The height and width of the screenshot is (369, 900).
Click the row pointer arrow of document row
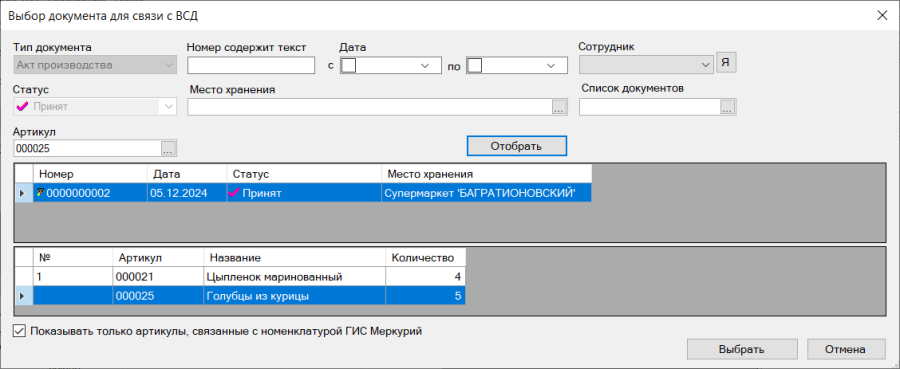pyautogui.click(x=22, y=193)
